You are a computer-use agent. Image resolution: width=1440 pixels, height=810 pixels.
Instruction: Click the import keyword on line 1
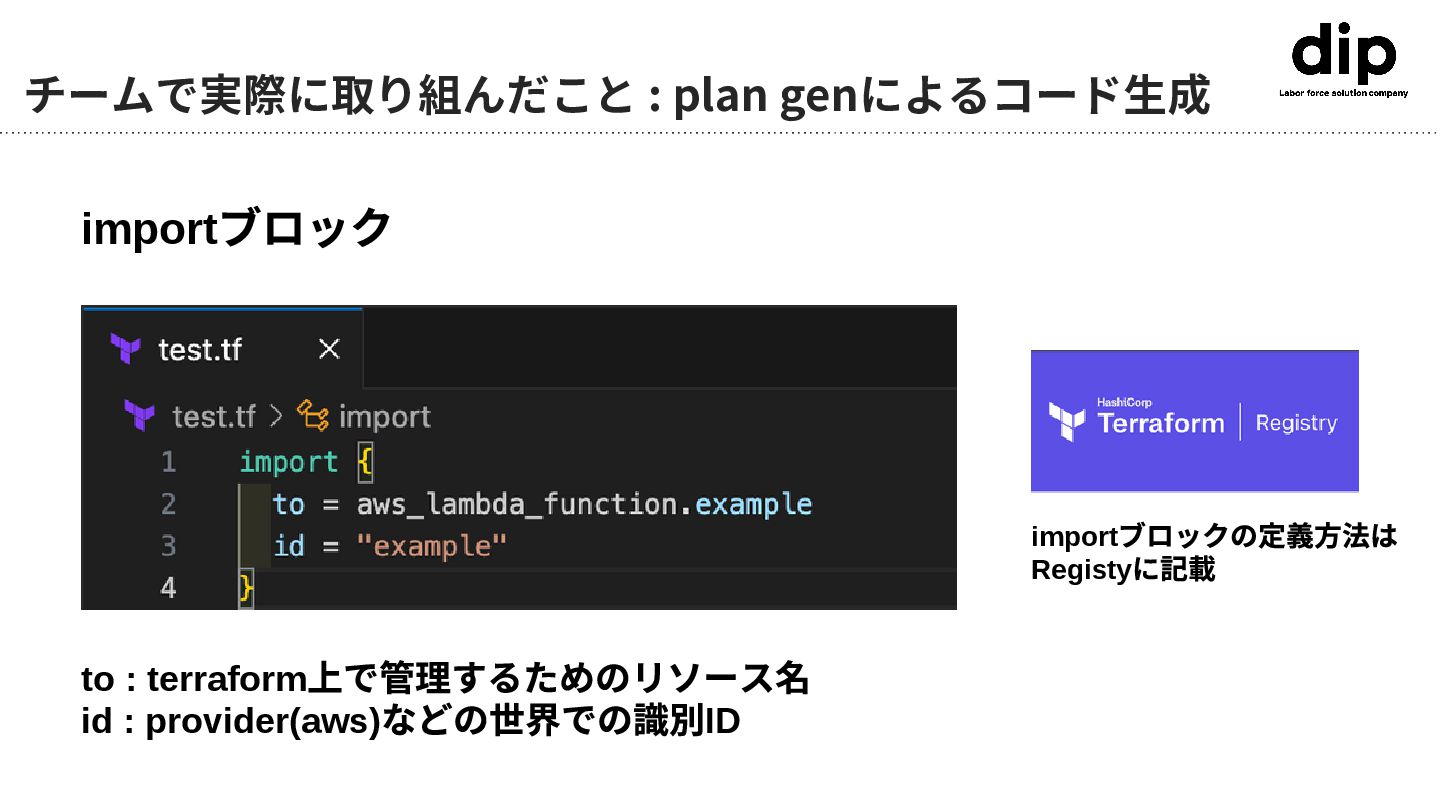(288, 462)
